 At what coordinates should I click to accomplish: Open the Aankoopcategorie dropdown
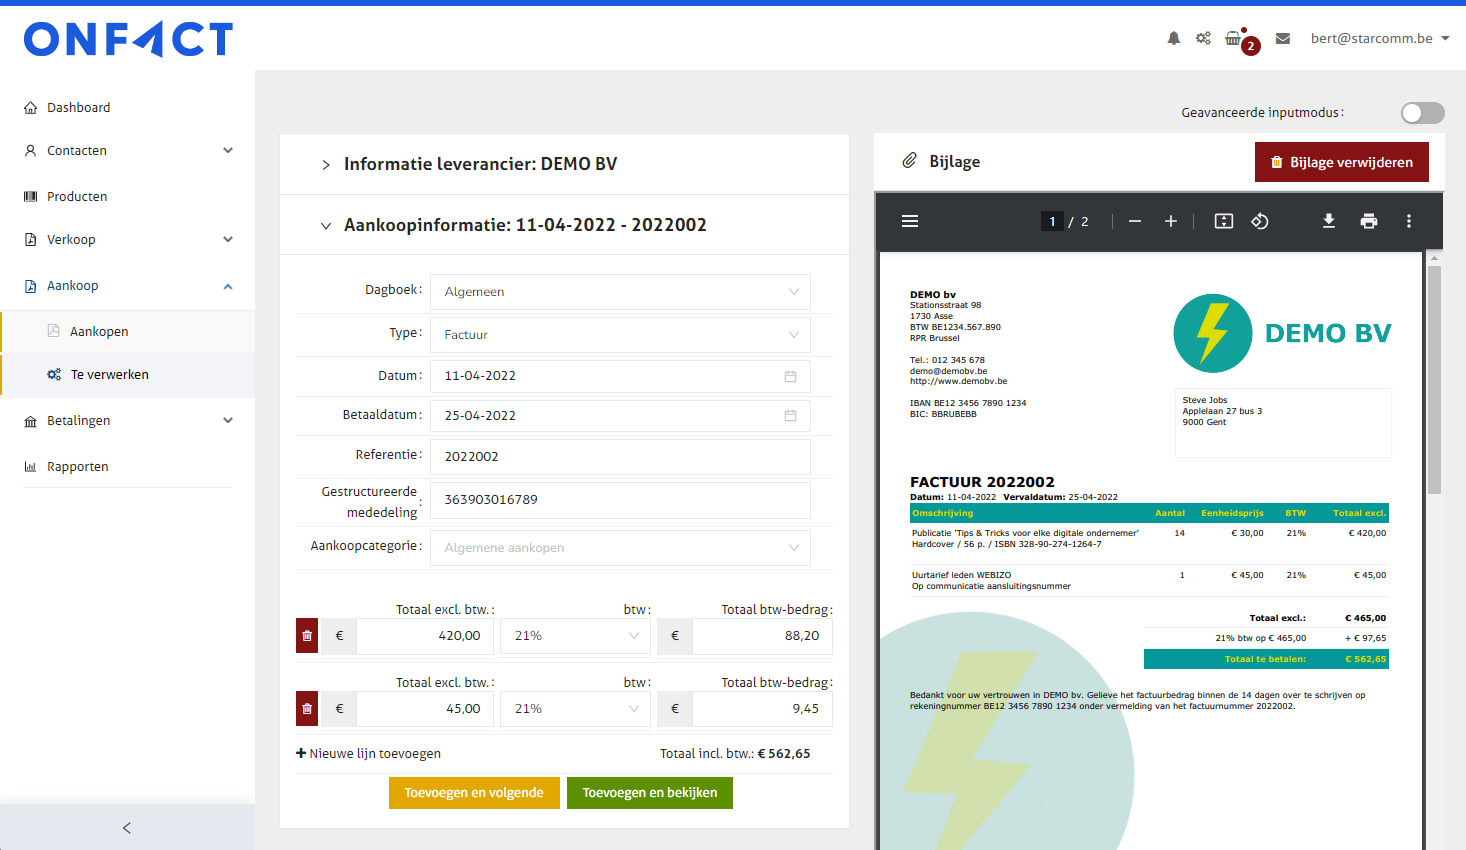pos(620,548)
